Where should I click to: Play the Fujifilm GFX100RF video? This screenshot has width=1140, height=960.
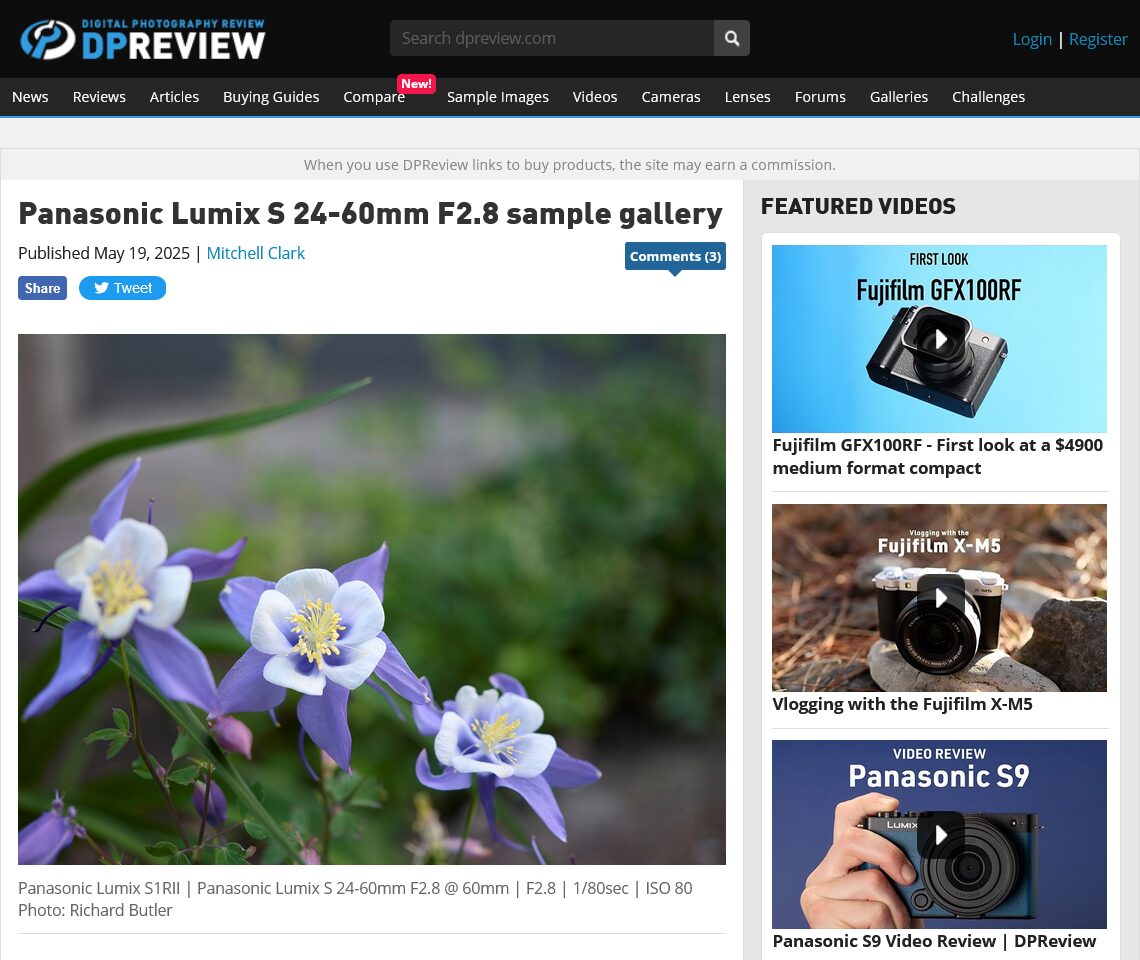(x=940, y=339)
